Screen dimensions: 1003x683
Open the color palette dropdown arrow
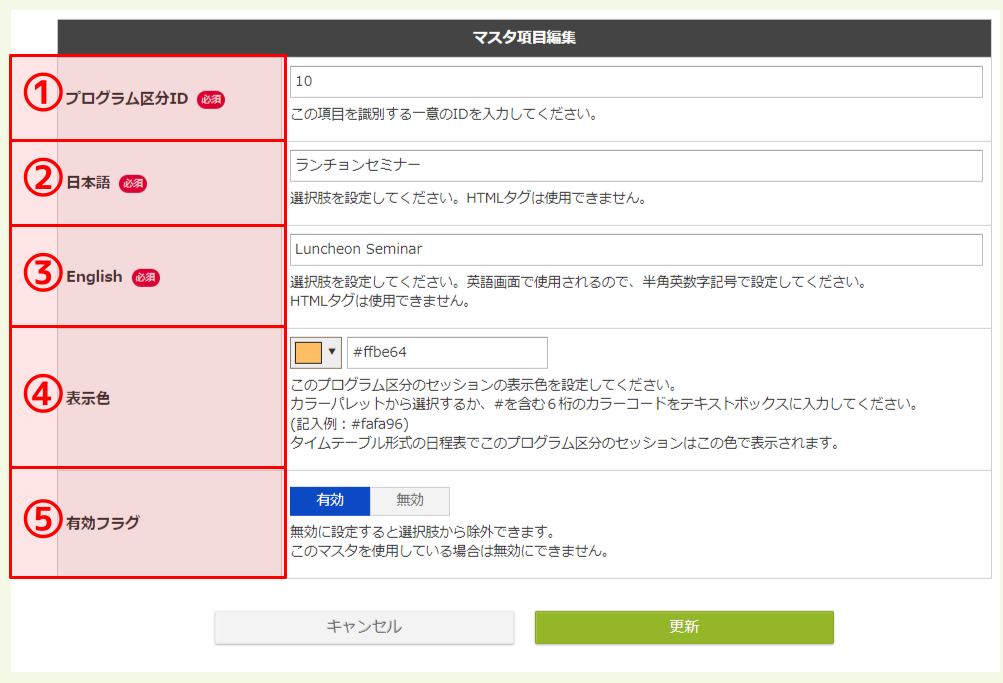pos(332,353)
